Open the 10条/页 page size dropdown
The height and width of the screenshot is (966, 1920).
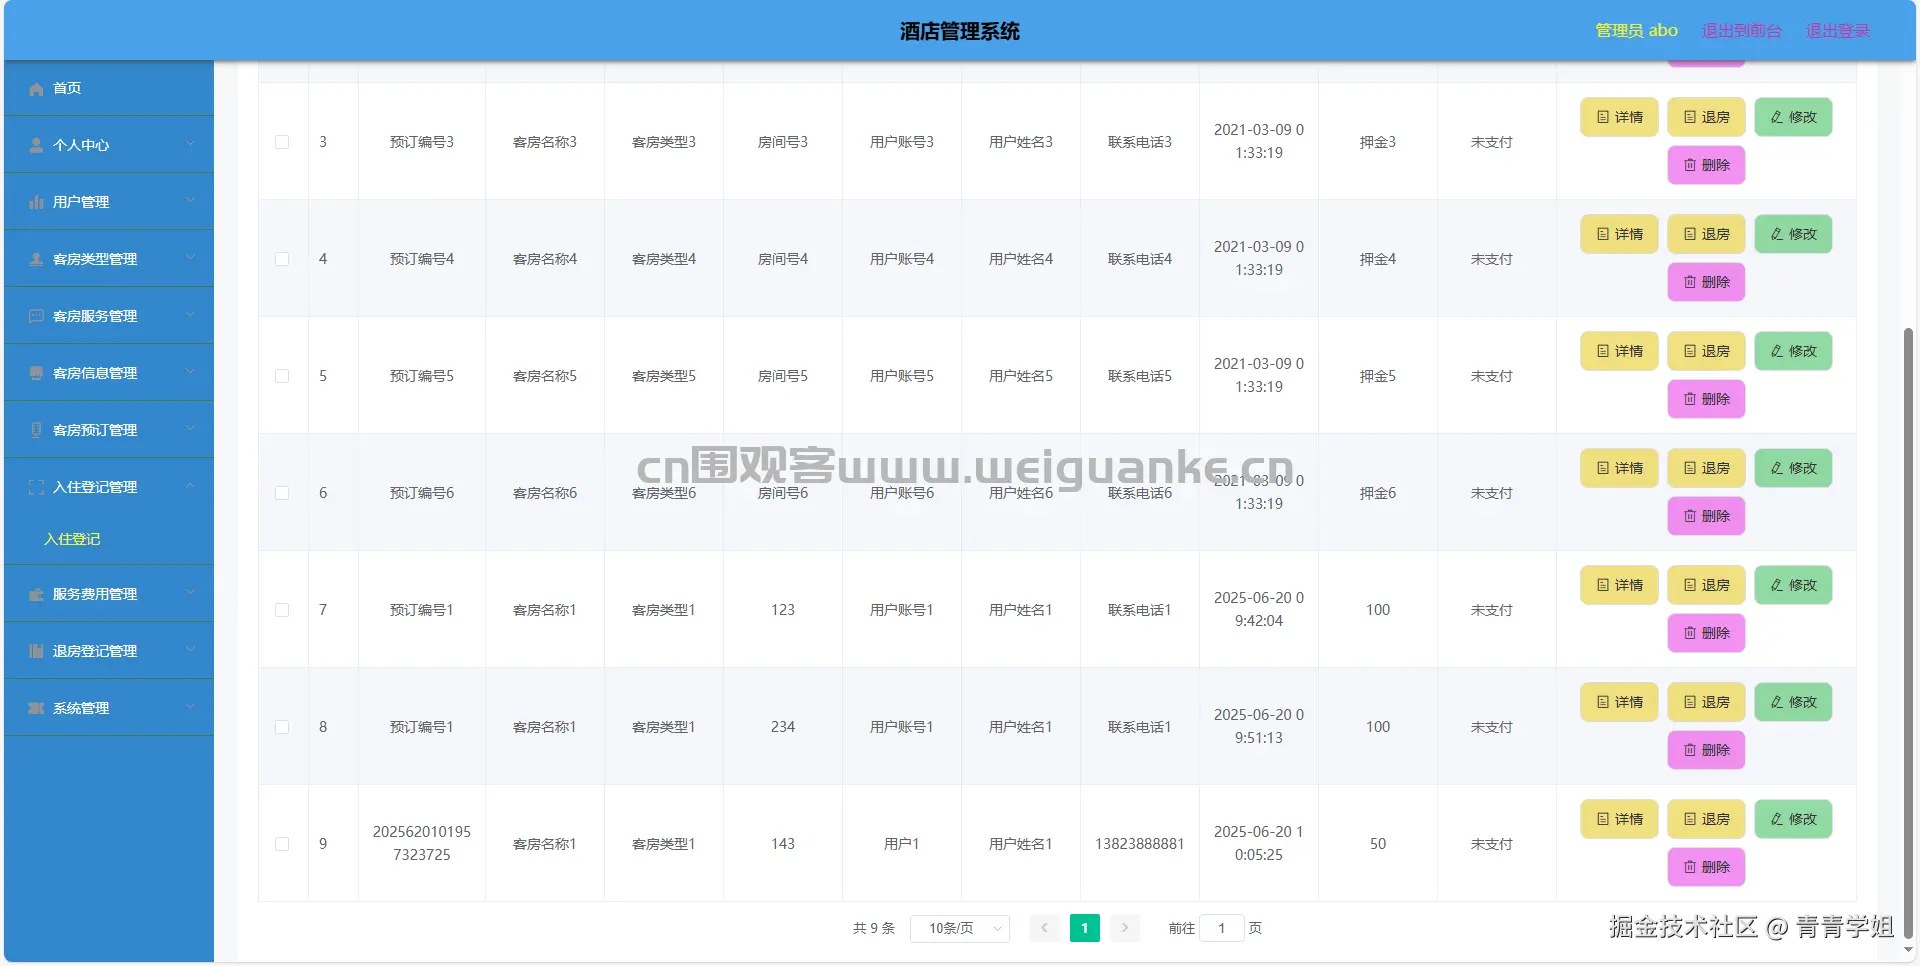(958, 928)
